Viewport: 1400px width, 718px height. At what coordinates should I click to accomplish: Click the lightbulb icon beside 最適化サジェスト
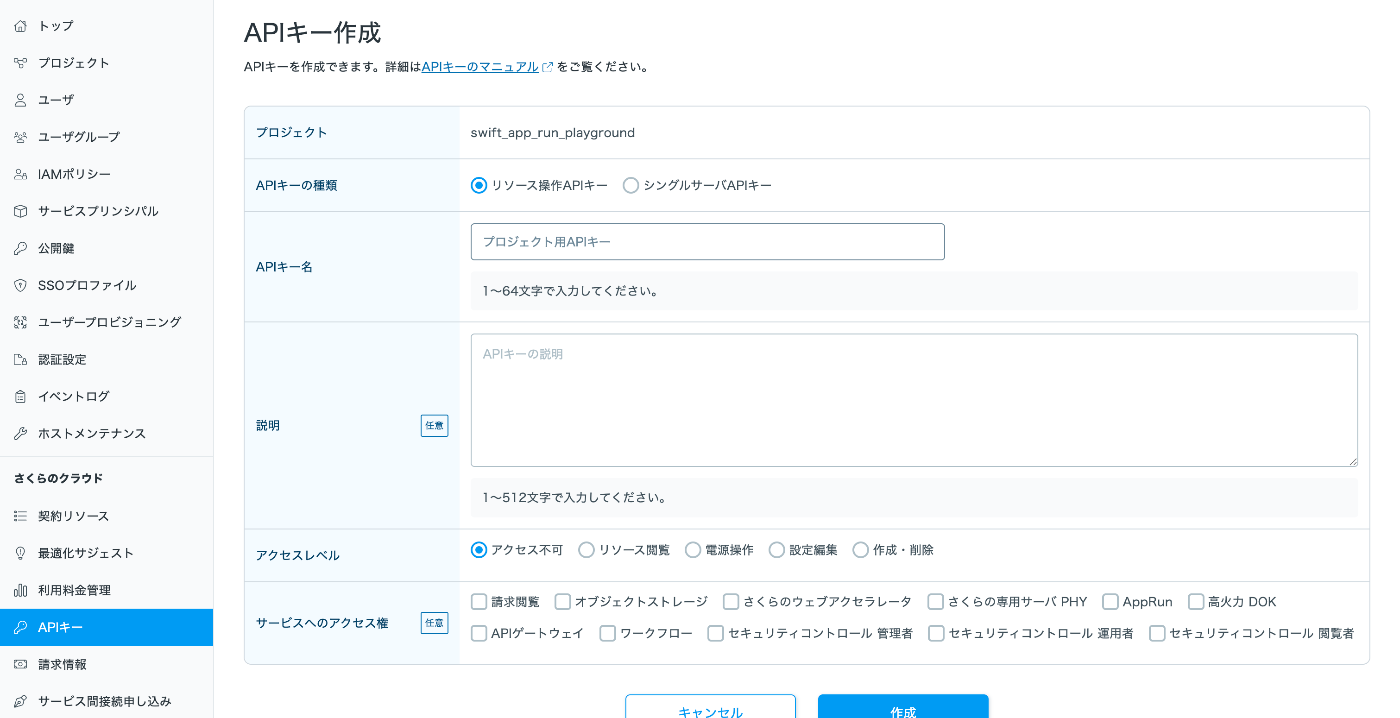tap(20, 553)
